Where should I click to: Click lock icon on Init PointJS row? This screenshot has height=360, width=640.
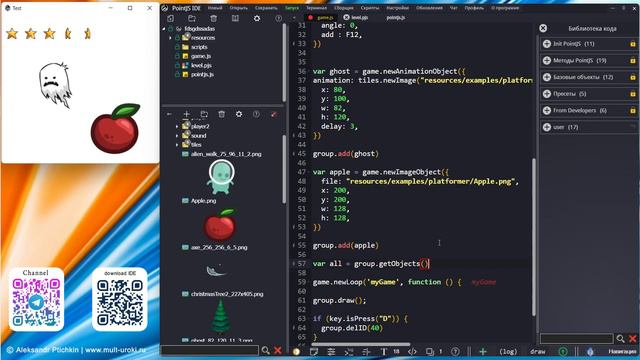point(633,44)
